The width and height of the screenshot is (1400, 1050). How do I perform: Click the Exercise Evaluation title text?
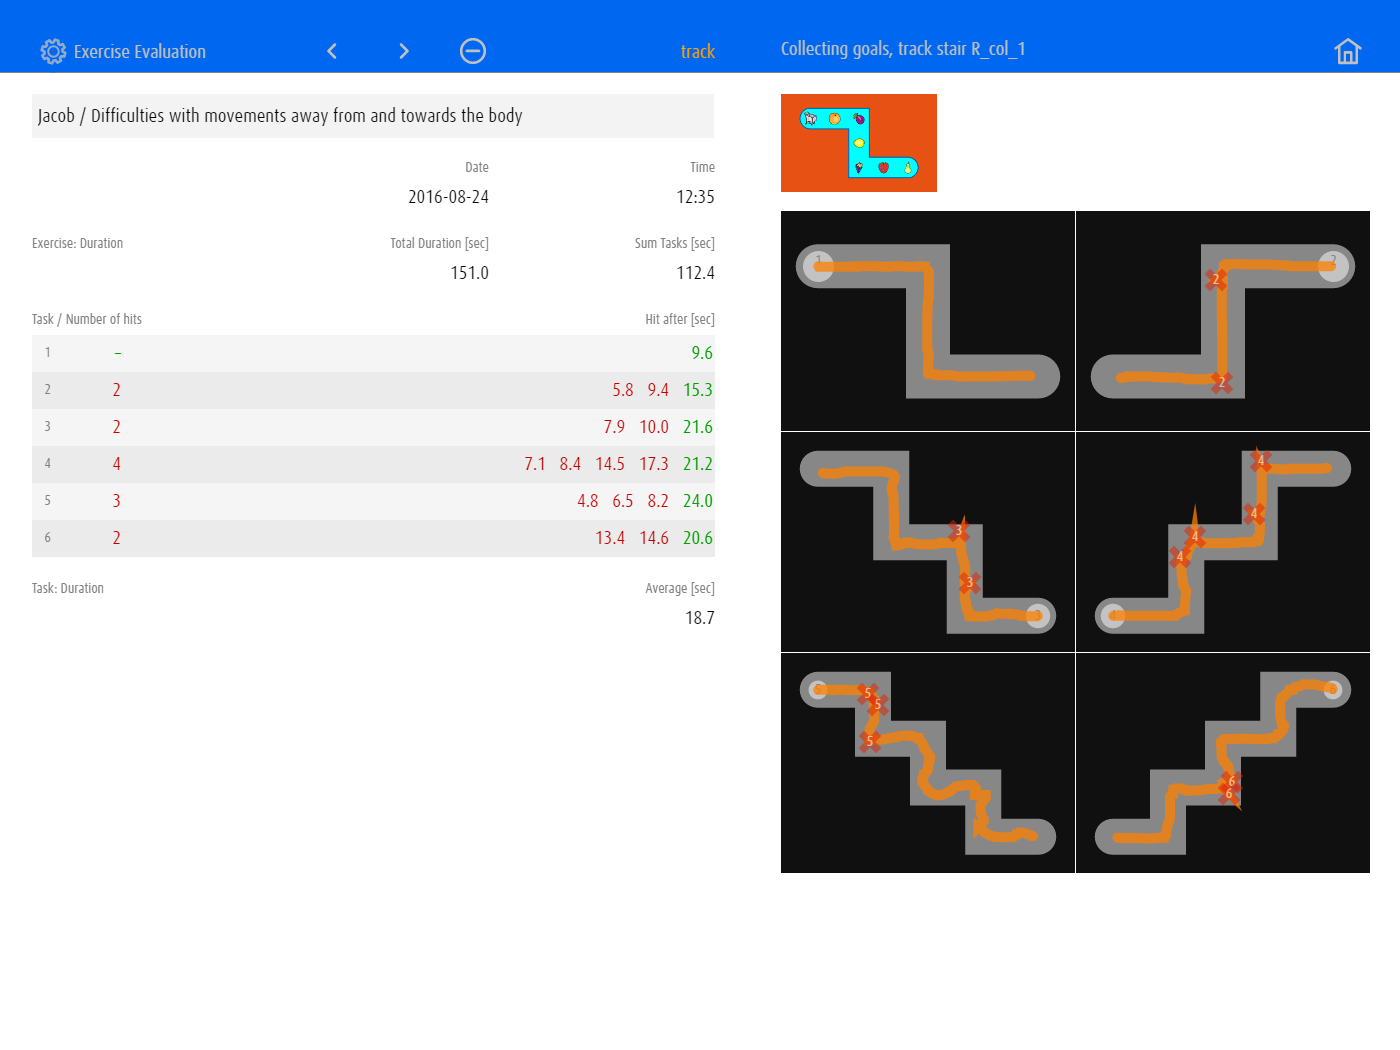(x=140, y=52)
